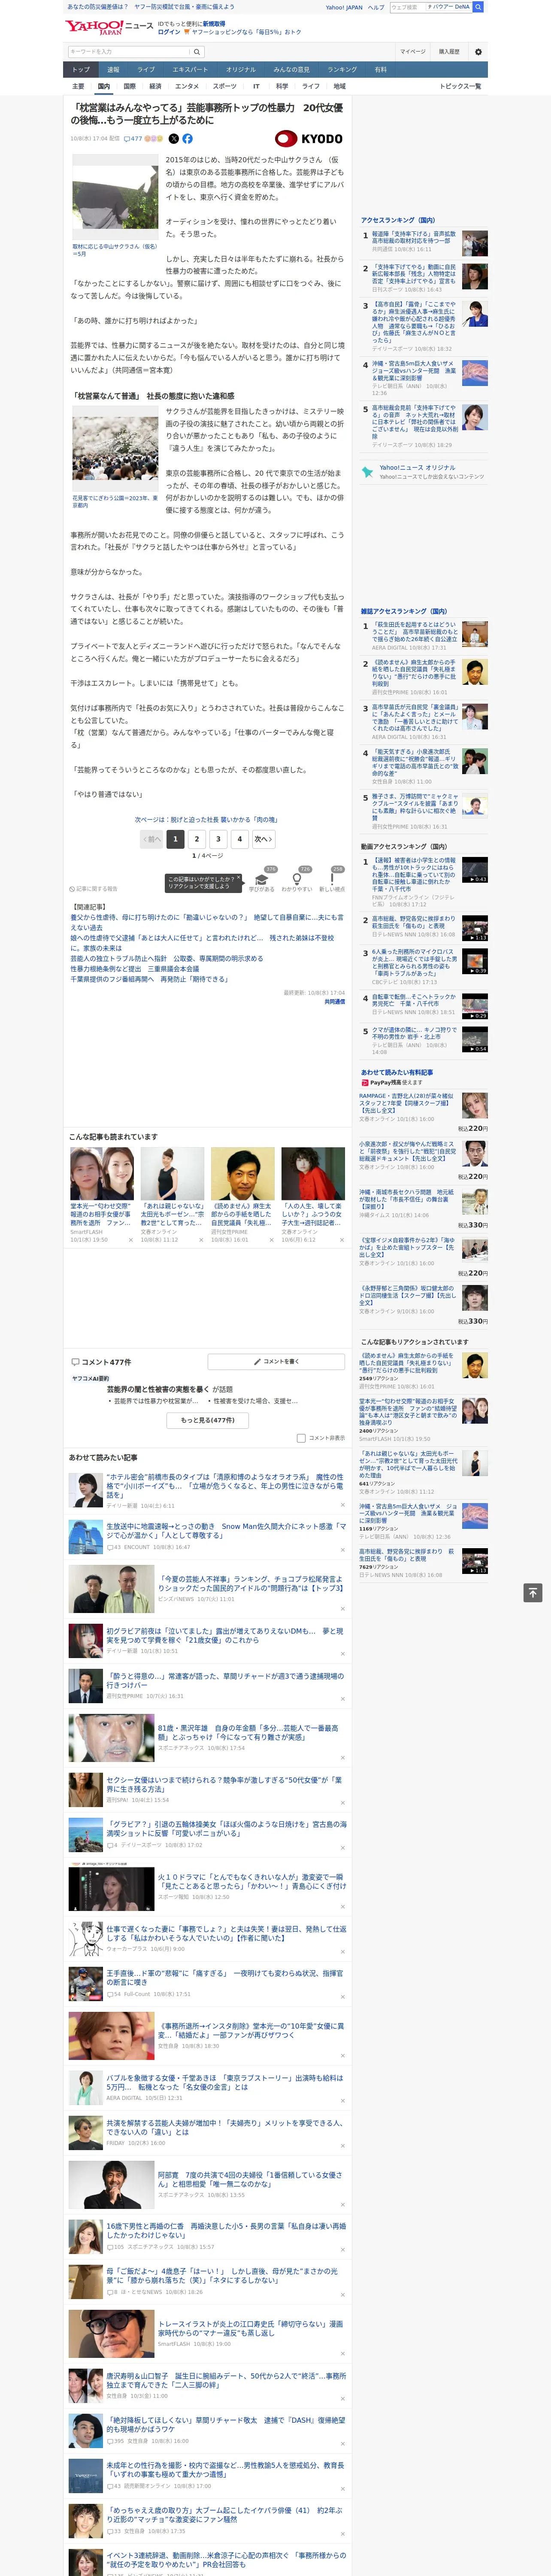
Task: Select the スポーツ category tab
Action: point(225,86)
